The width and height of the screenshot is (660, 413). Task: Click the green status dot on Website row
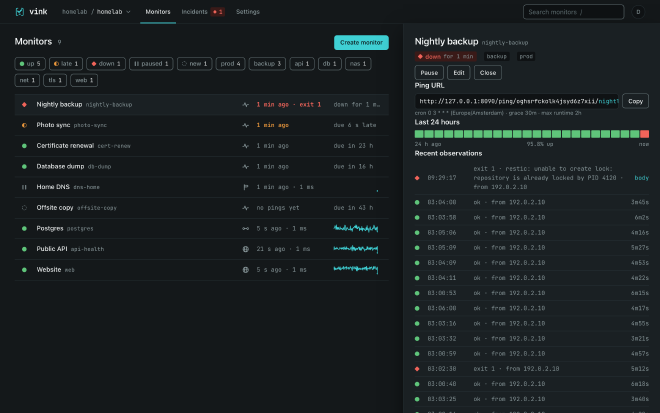(24, 269)
